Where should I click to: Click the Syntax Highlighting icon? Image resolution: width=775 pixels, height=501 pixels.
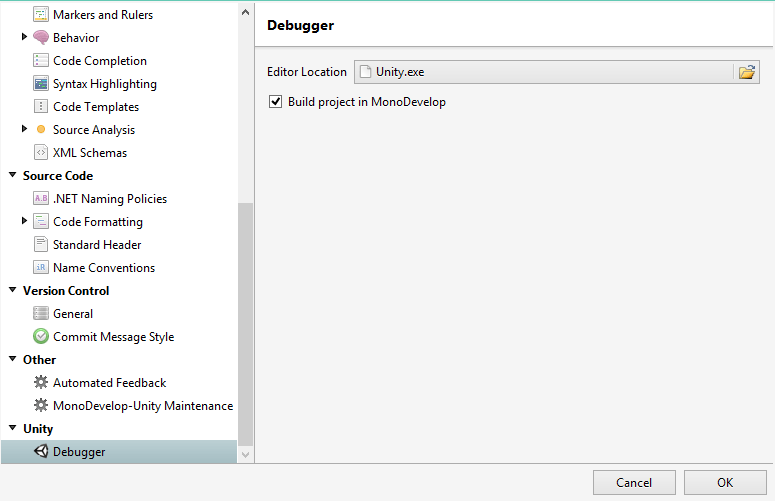[x=41, y=84]
